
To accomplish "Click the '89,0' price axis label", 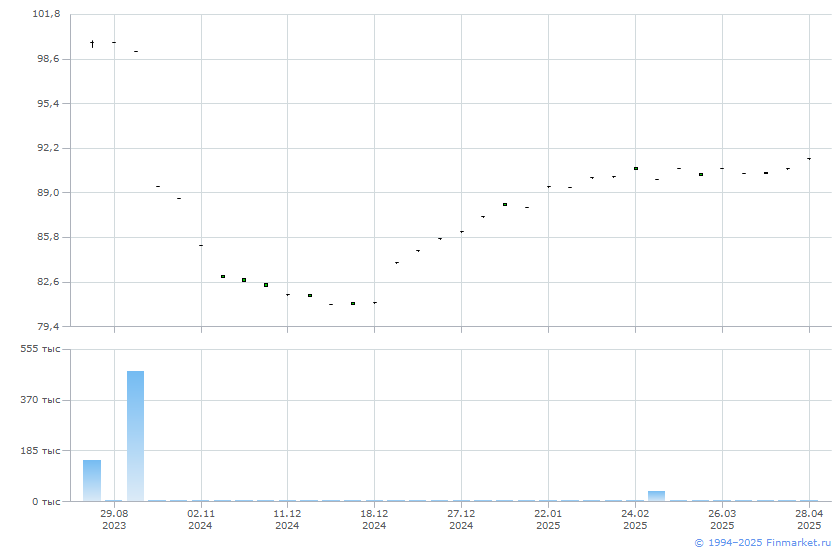I will (49, 192).
